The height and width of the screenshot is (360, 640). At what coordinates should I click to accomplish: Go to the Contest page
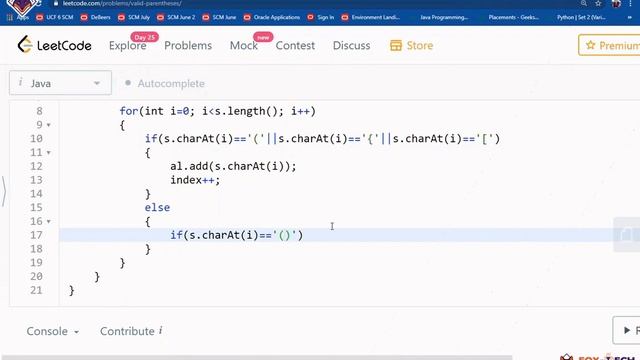click(295, 45)
